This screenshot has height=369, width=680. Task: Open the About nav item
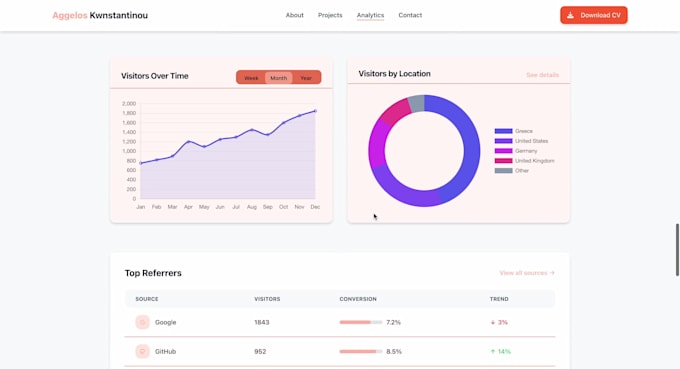(x=294, y=15)
